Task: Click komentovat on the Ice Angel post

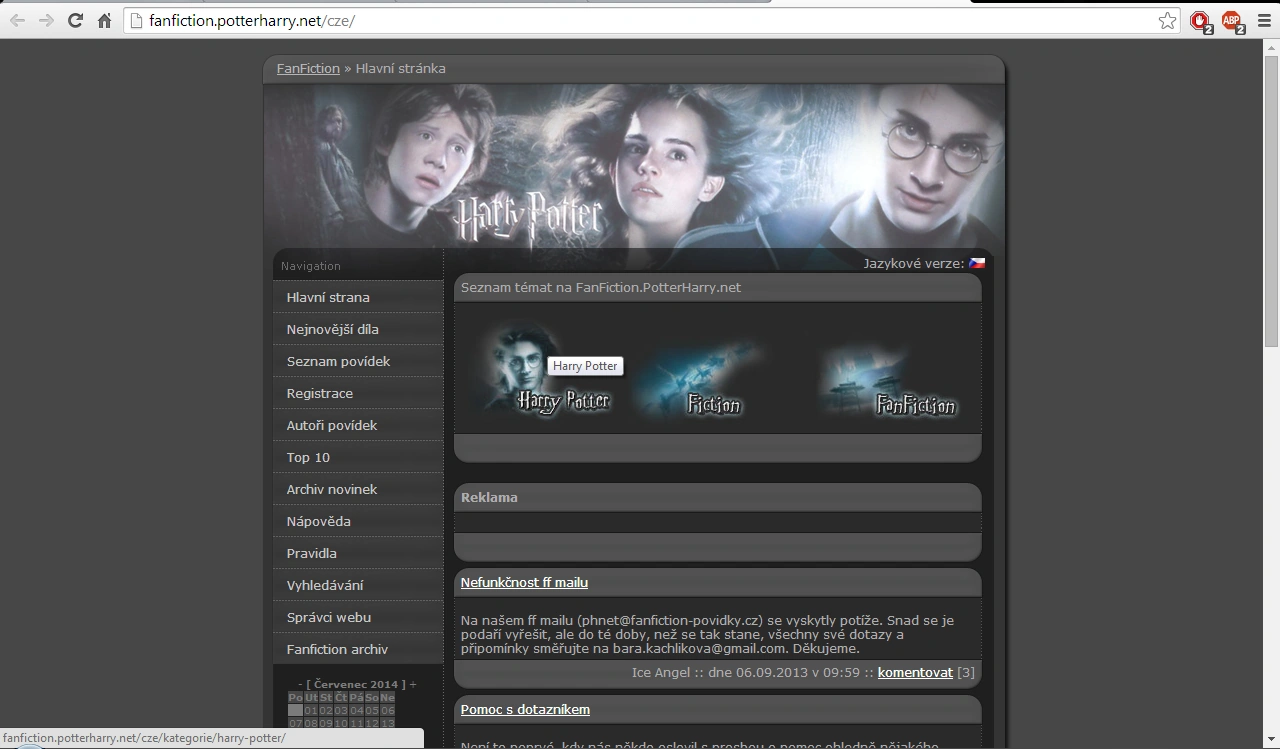Action: click(915, 672)
